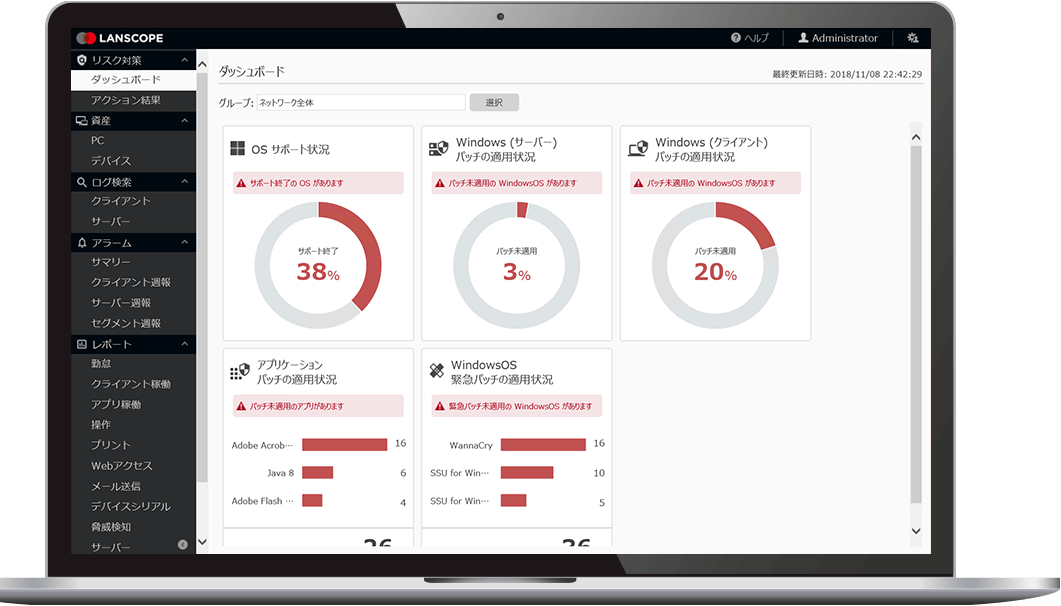This screenshot has height=606, width=1061.
Task: Focus the グループ input field
Action: 361,102
